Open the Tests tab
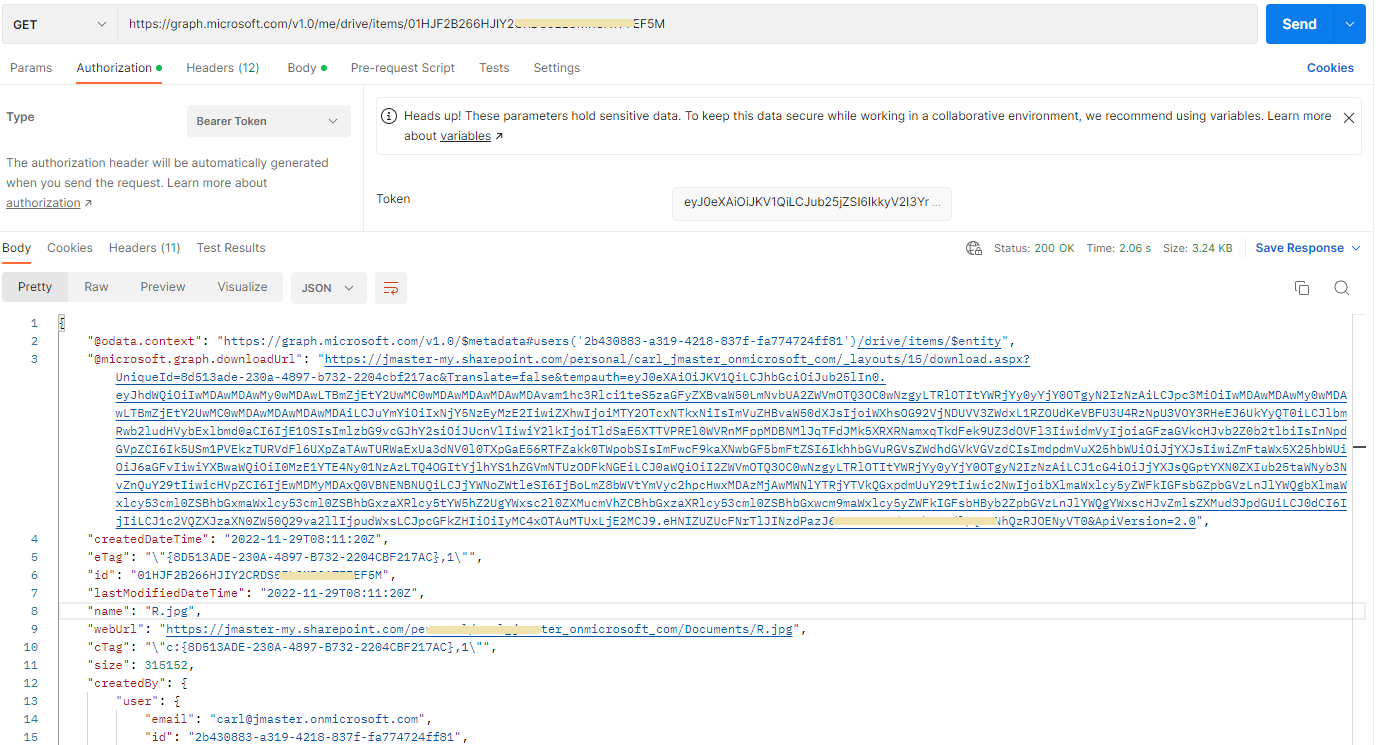 coord(494,67)
